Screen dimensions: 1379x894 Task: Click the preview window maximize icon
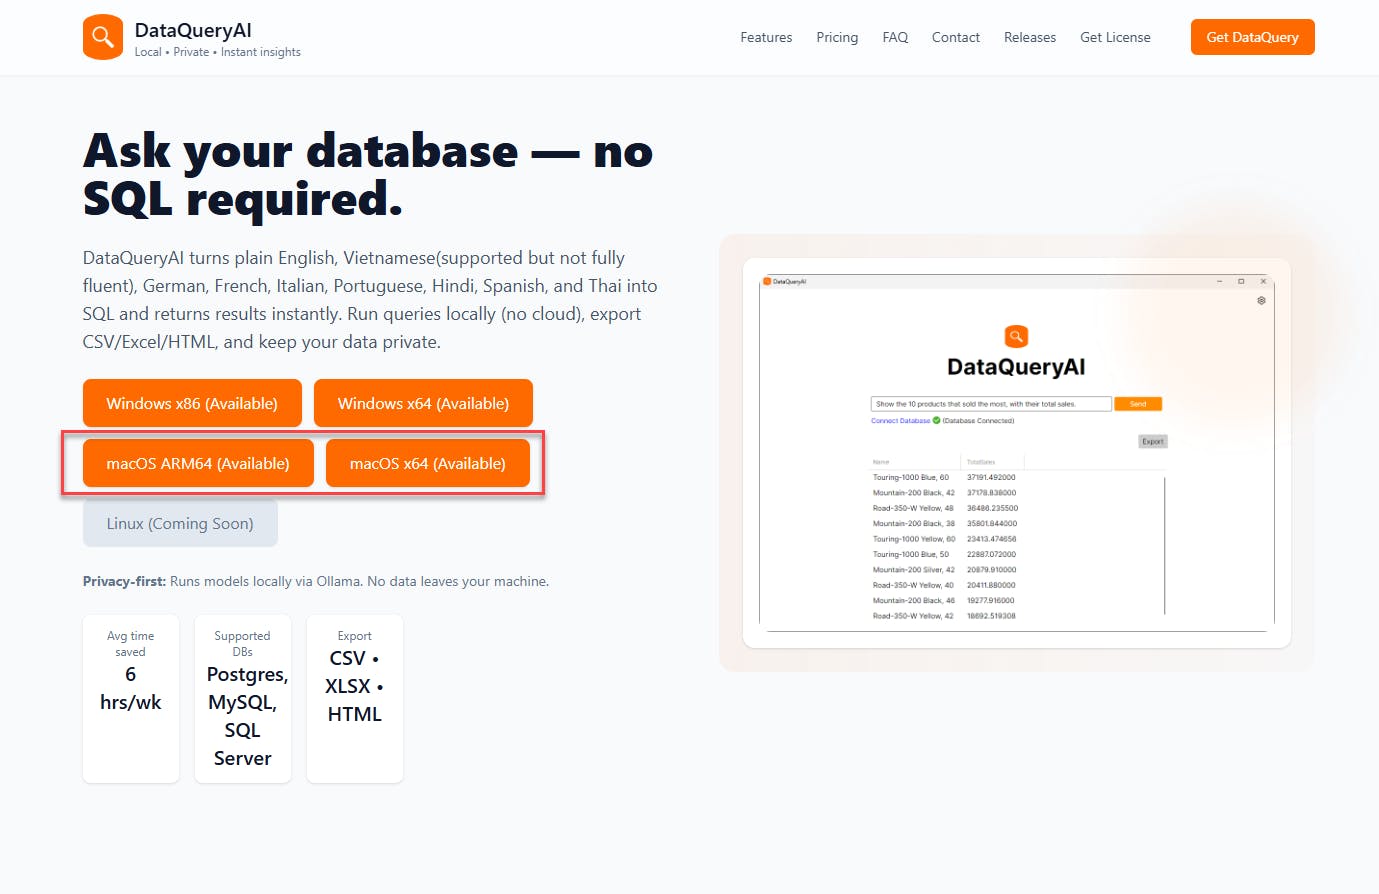coord(1241,281)
